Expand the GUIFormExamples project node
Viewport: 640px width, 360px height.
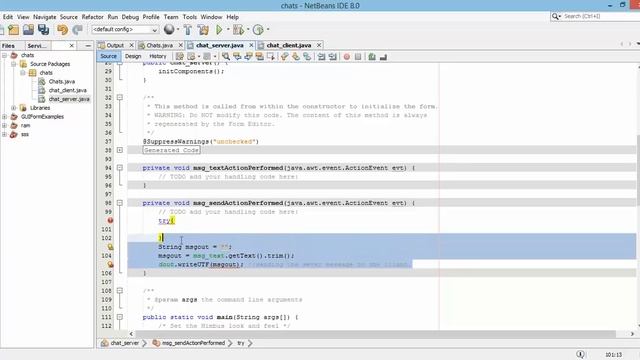(4, 117)
